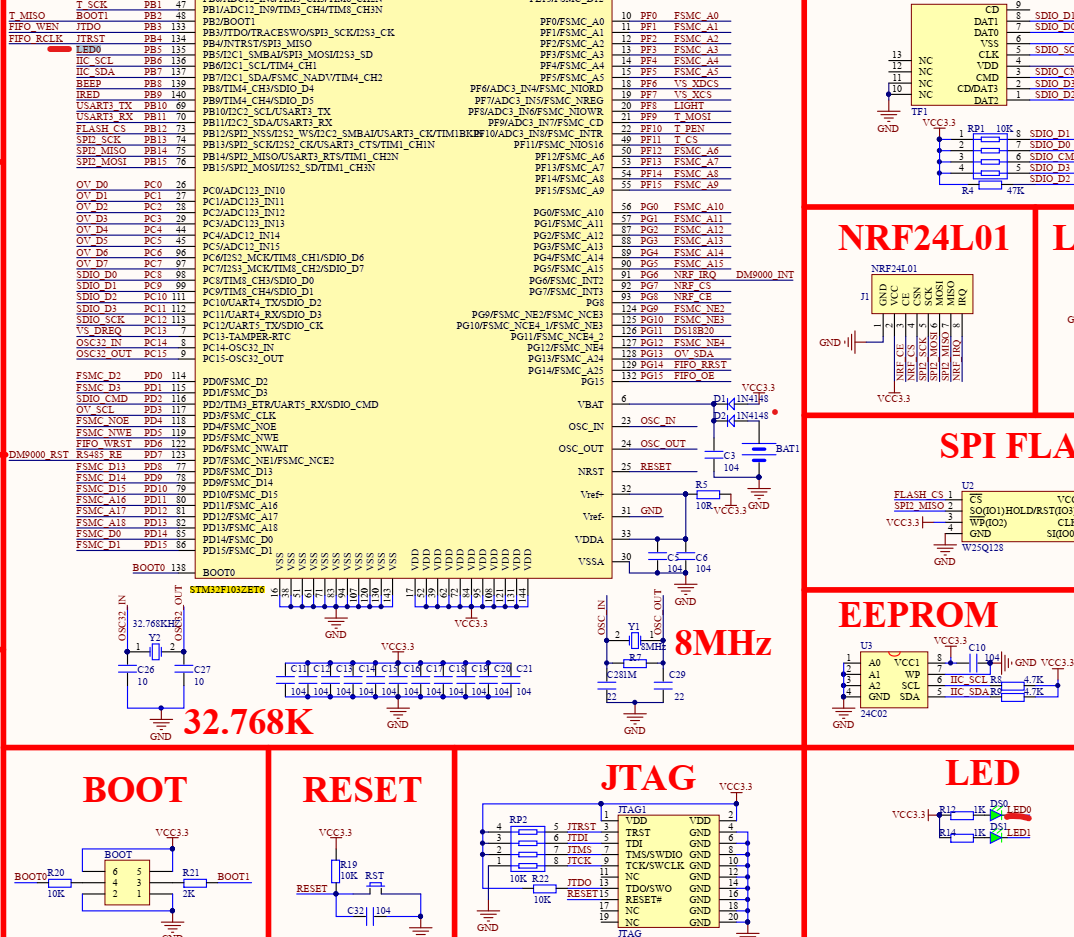Select capacitor C32 in the RESET circuit

371,916
